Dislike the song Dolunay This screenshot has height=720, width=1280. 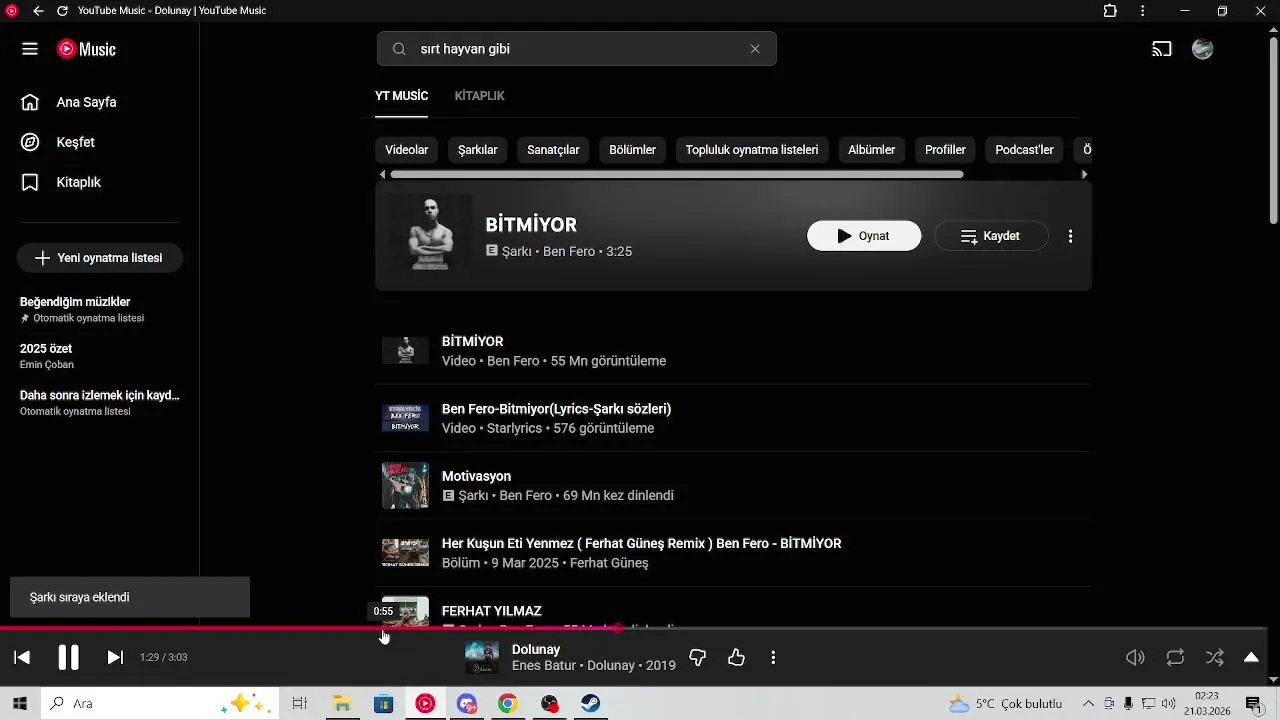tap(698, 657)
